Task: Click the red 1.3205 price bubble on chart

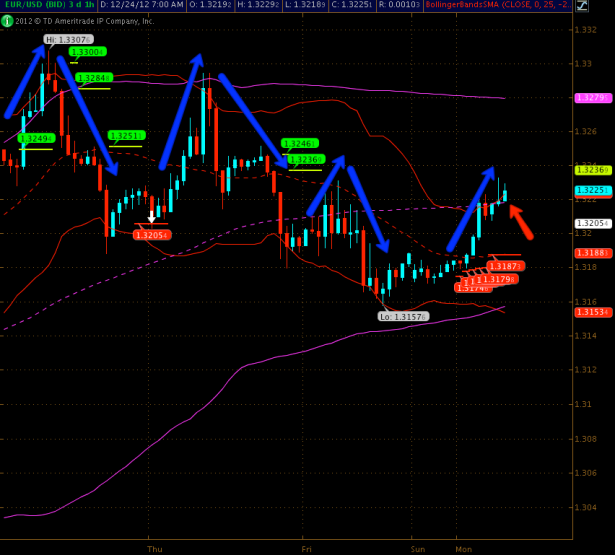Action: click(x=151, y=235)
